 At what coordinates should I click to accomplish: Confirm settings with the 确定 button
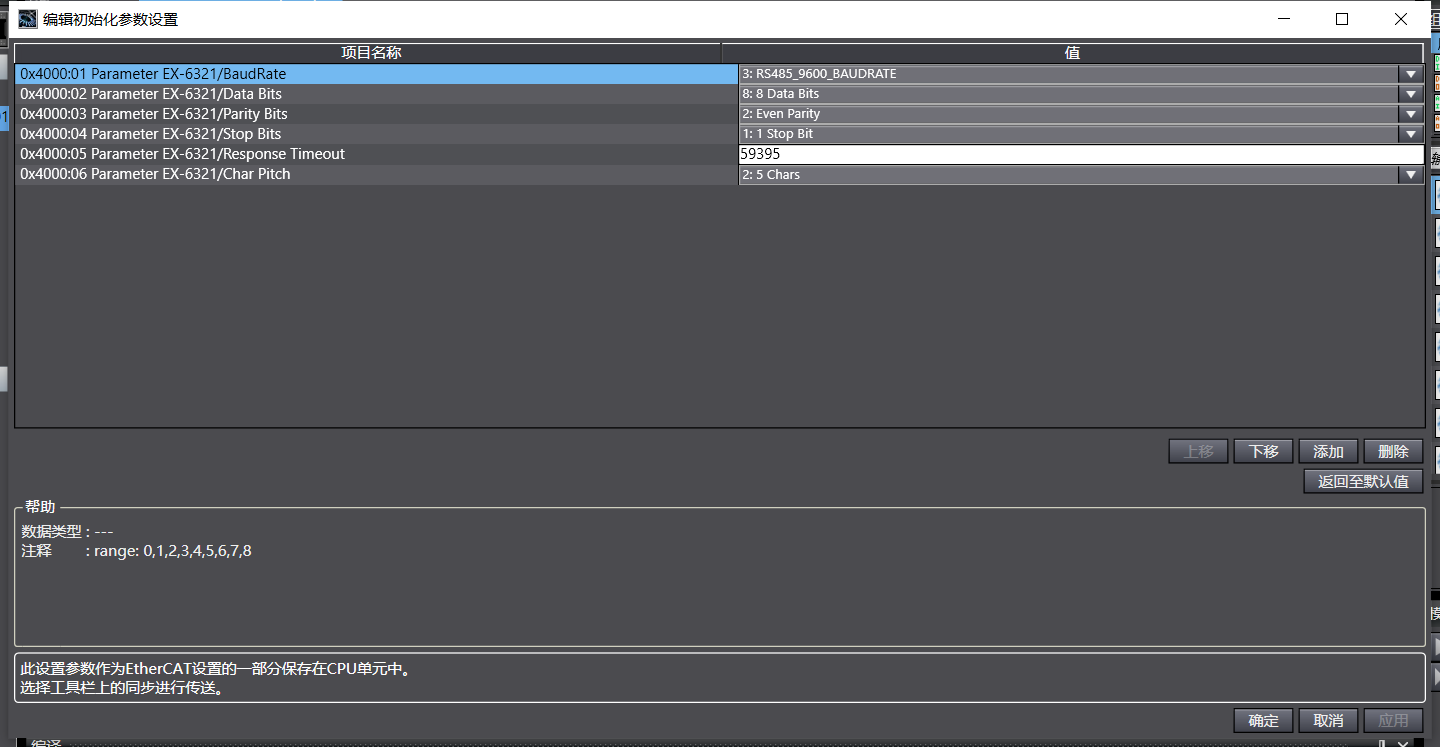(x=1263, y=720)
